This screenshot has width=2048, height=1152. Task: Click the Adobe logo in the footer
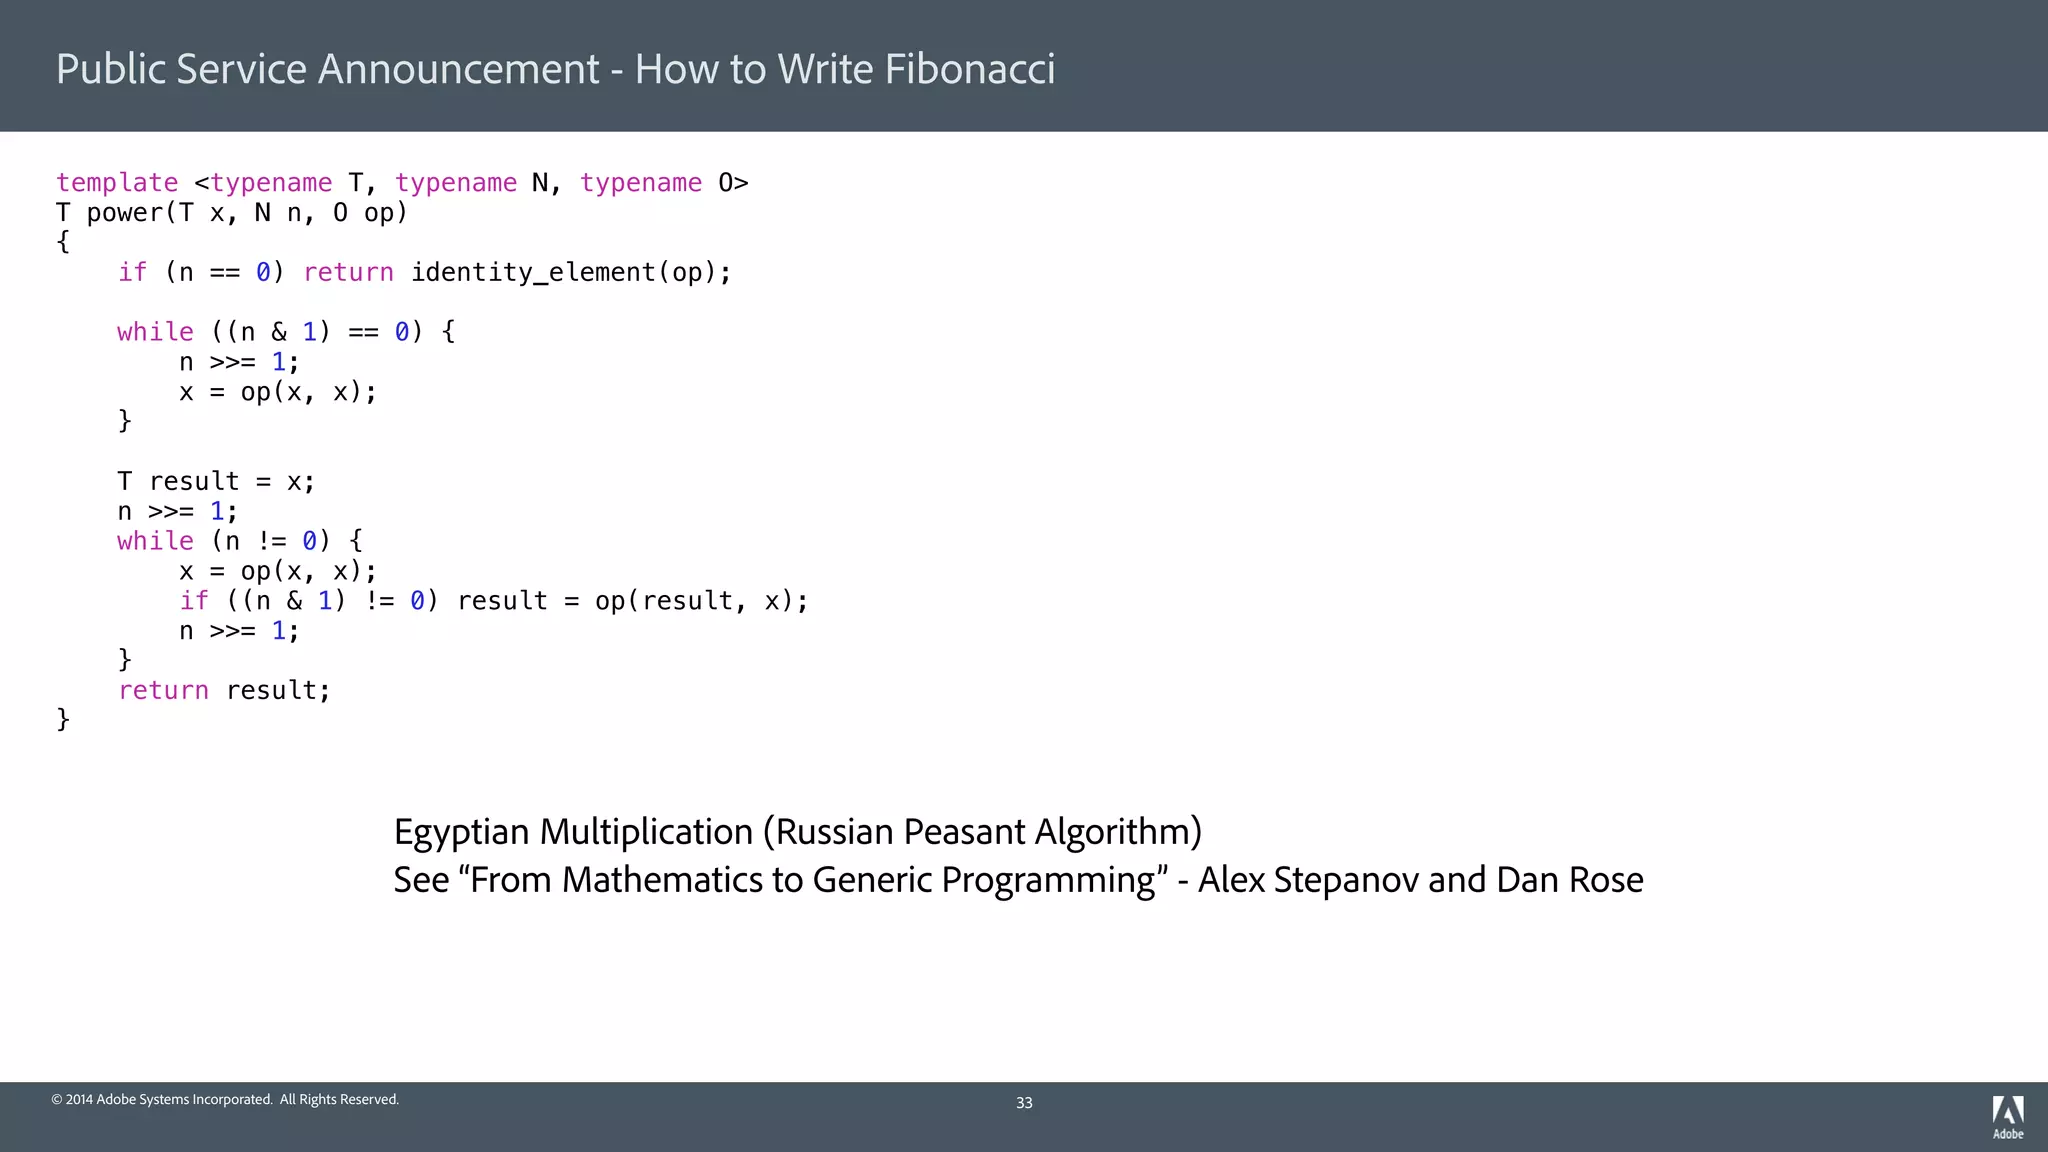pos(2007,1115)
